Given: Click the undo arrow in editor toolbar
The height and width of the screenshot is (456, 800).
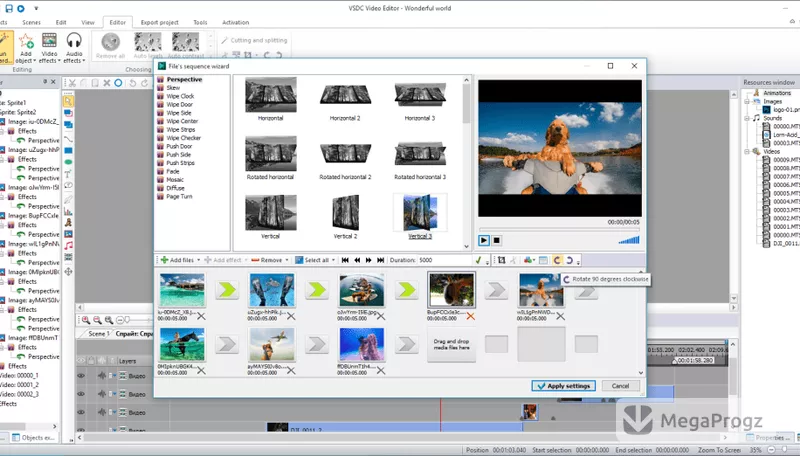Looking at the screenshot, I should click(132, 83).
